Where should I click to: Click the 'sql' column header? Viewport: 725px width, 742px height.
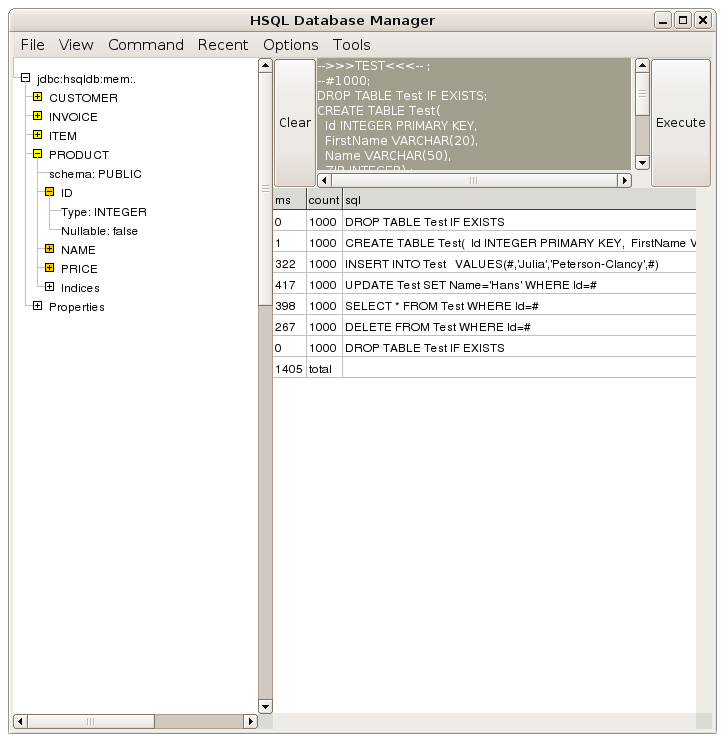(519, 200)
